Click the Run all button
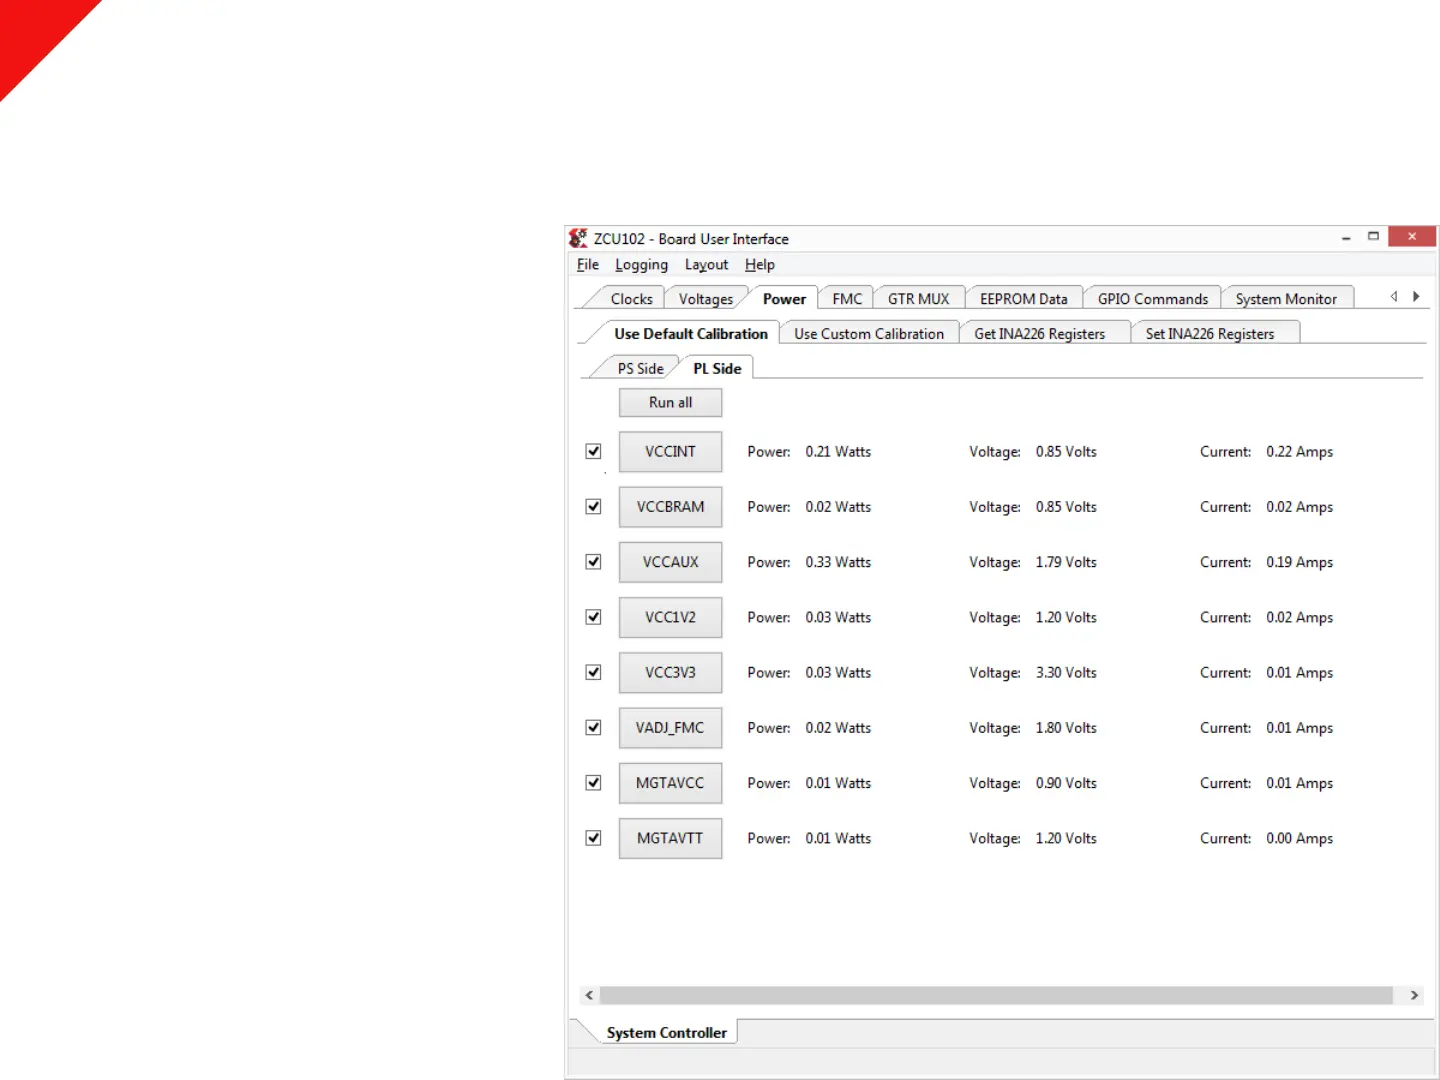The width and height of the screenshot is (1440, 1080). pyautogui.click(x=670, y=402)
